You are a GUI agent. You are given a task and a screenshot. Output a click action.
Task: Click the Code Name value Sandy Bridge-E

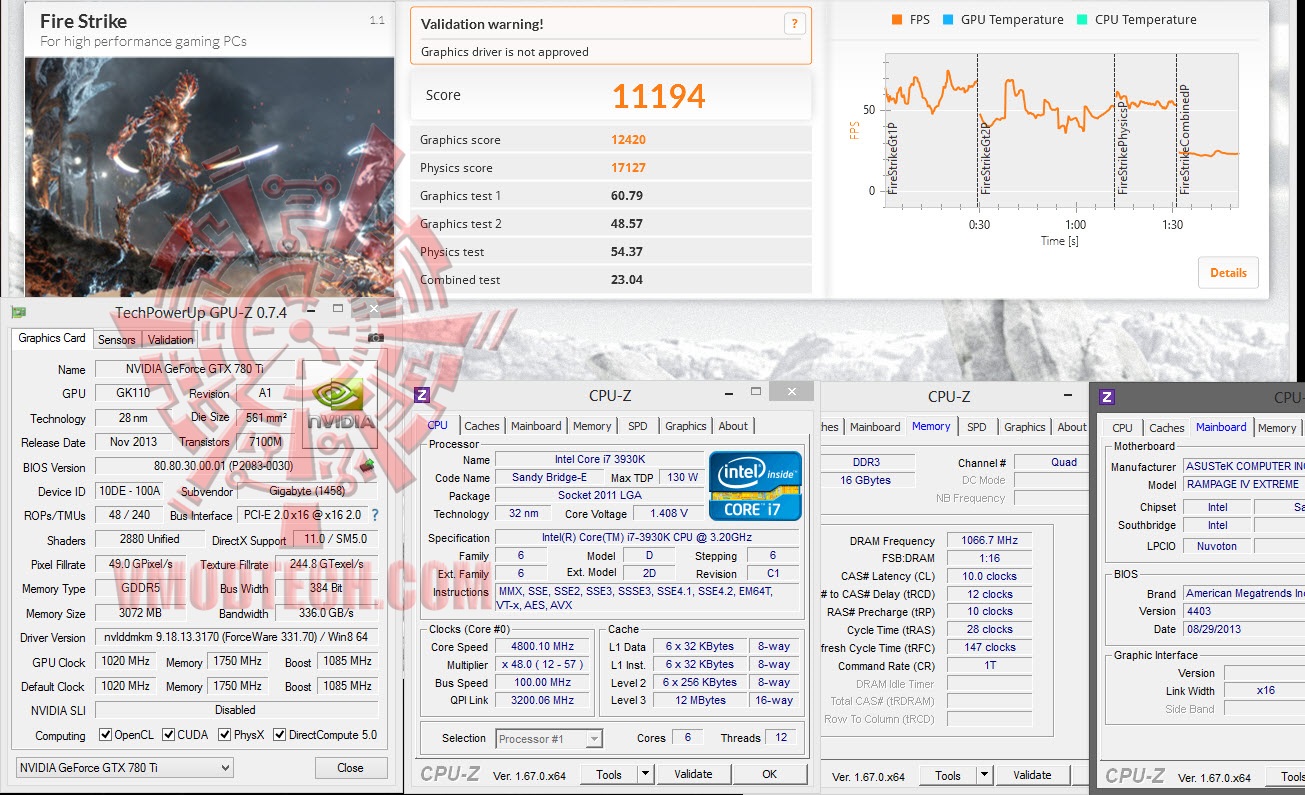[x=548, y=477]
